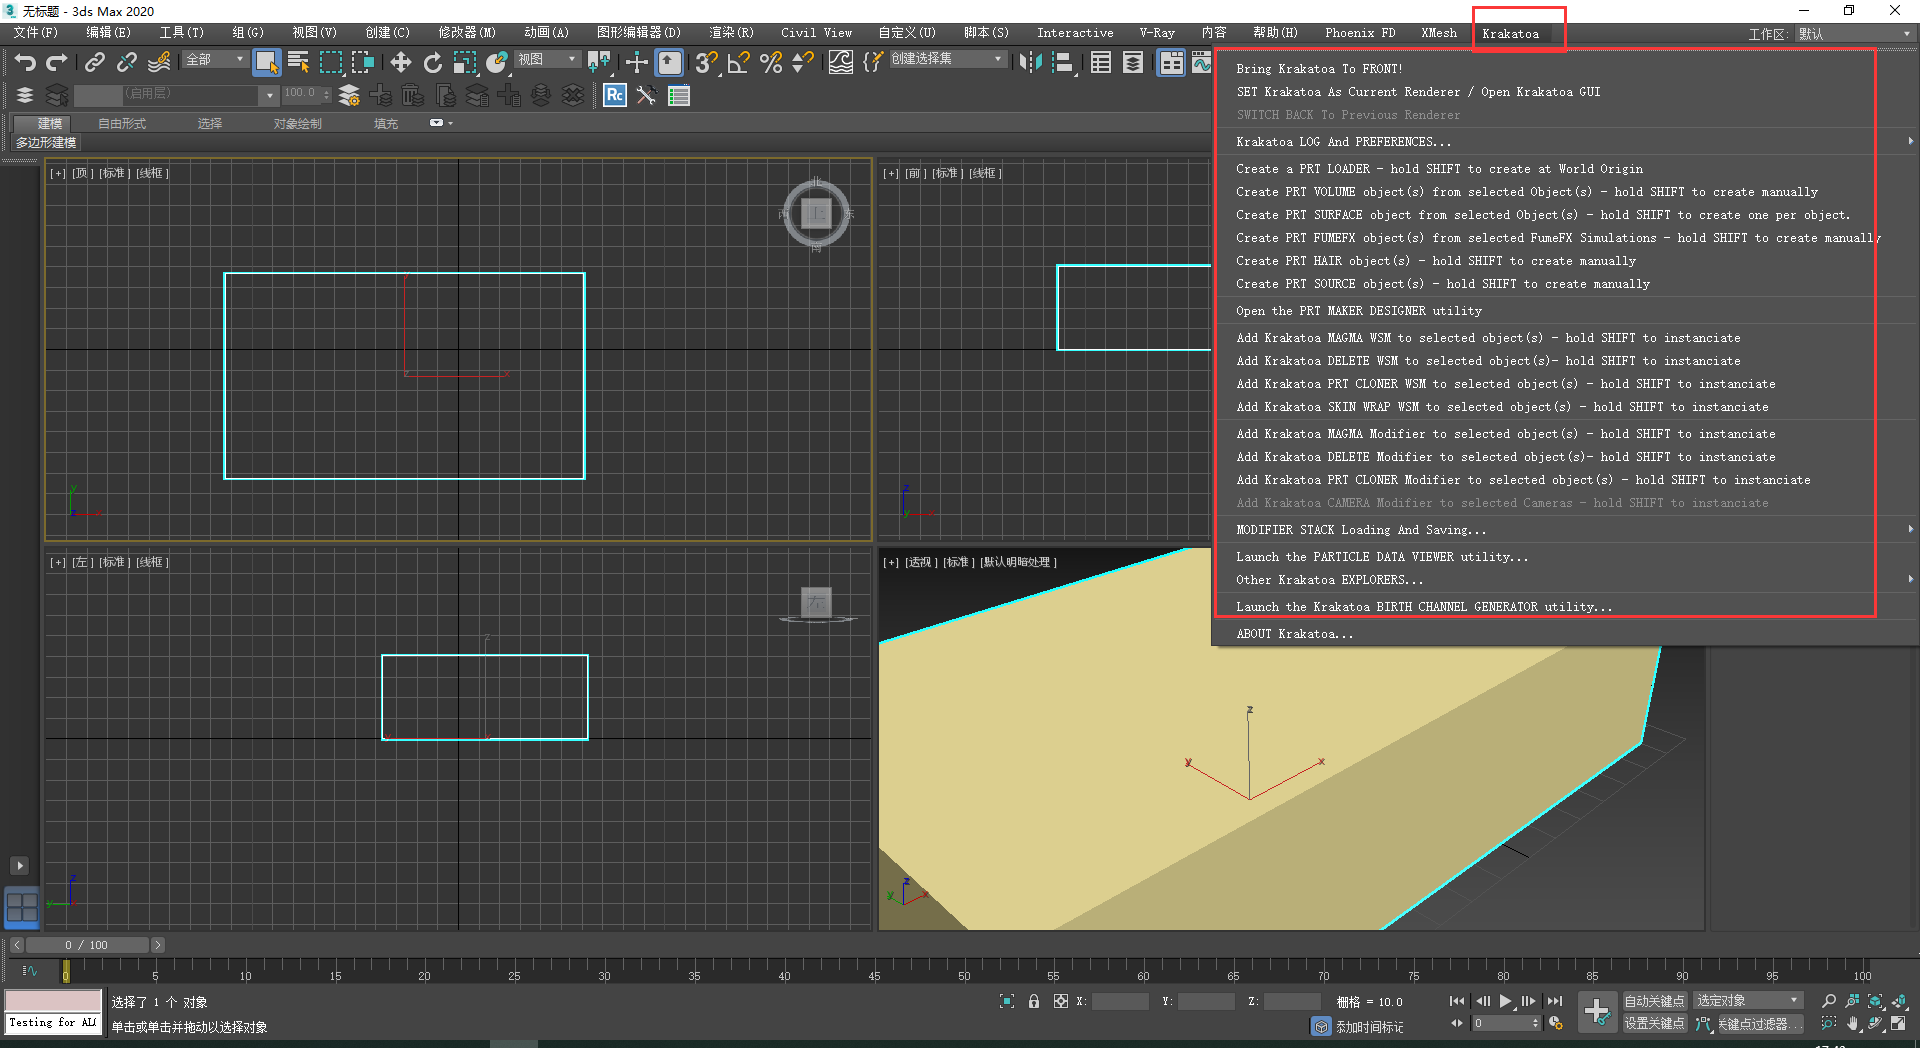Open the 工作区 默认 workspace dropdown

pos(1855,34)
